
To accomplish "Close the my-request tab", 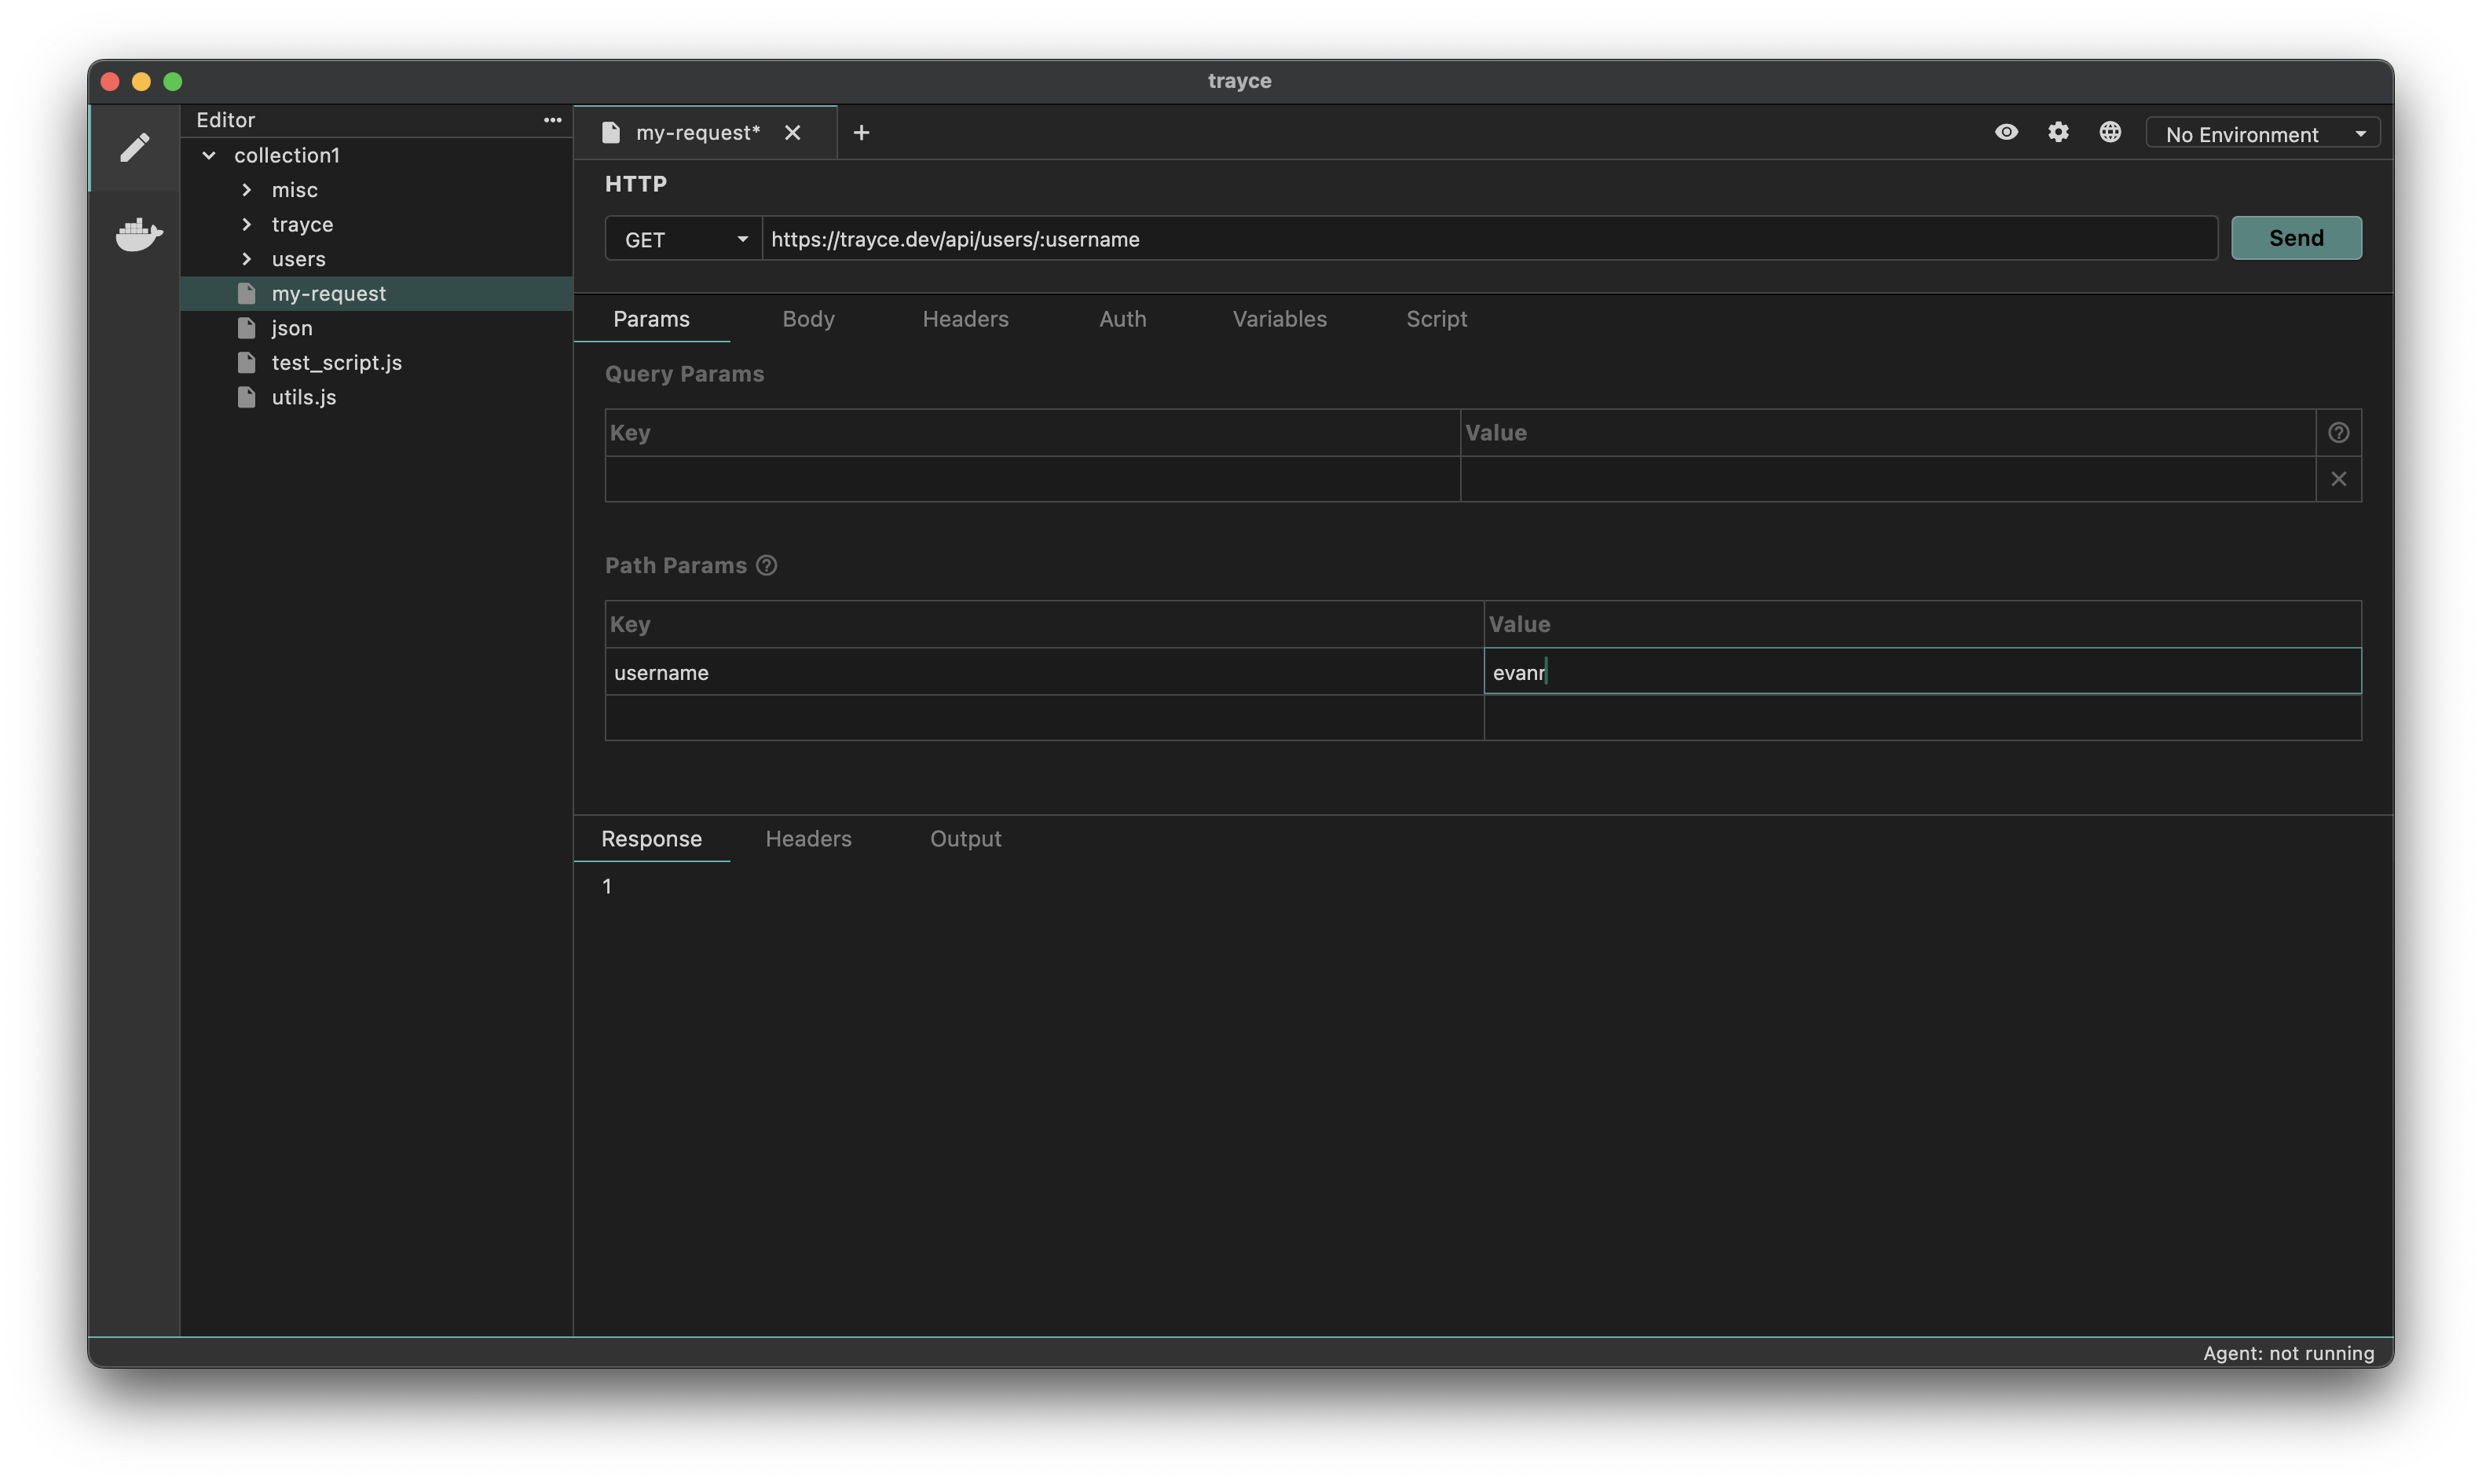I will [x=792, y=133].
